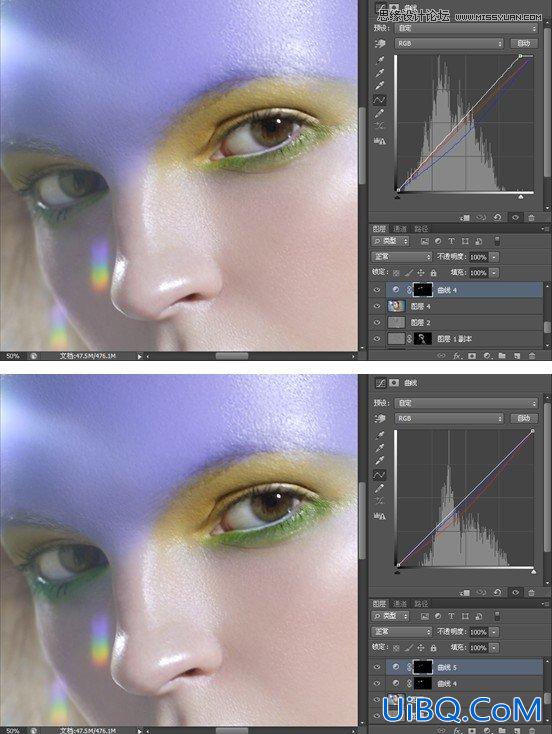Viewport: 552px width, 734px height.
Task: Click Curves icon in bottom Properties panel header
Action: tap(380, 383)
